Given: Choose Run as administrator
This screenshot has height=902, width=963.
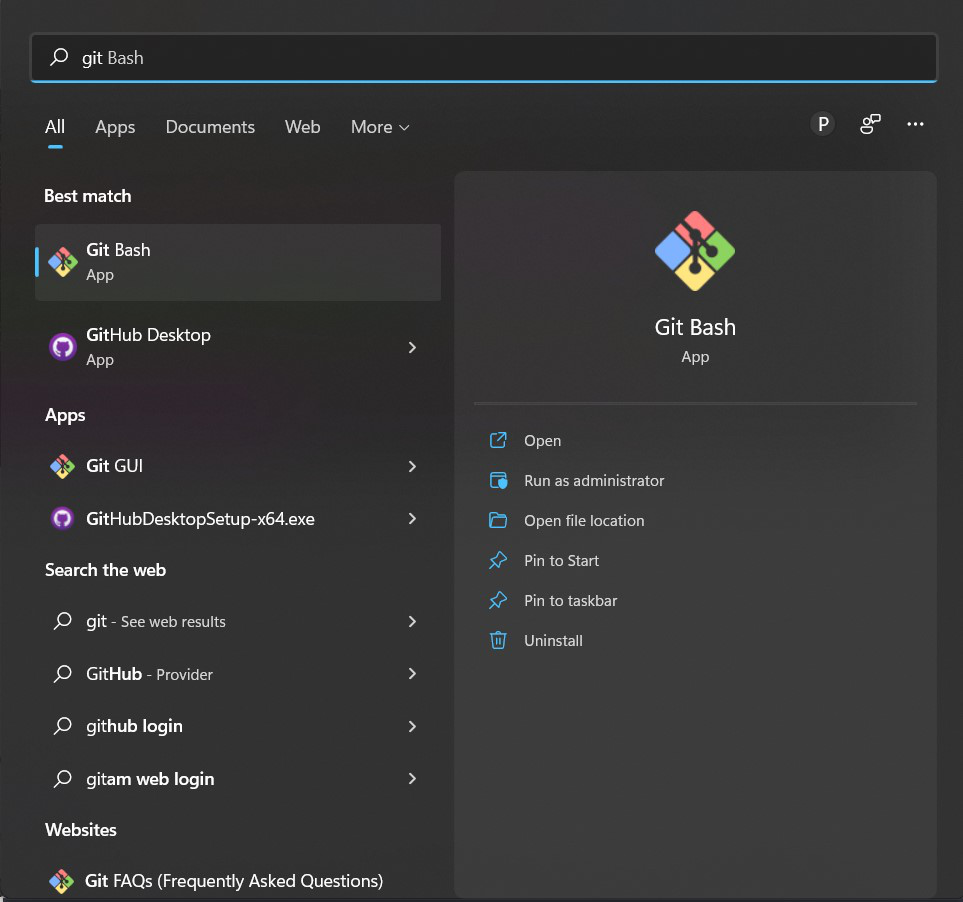Looking at the screenshot, I should point(594,481).
